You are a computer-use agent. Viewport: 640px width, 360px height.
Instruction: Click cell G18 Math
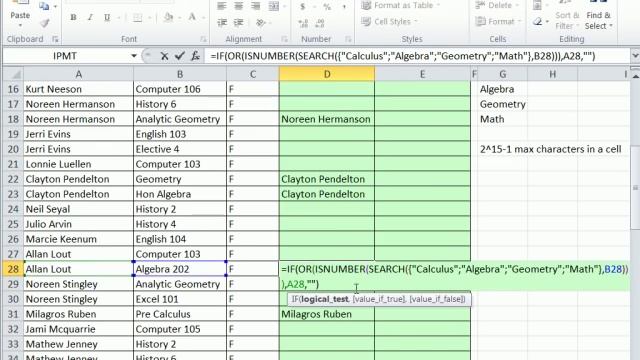coord(502,119)
